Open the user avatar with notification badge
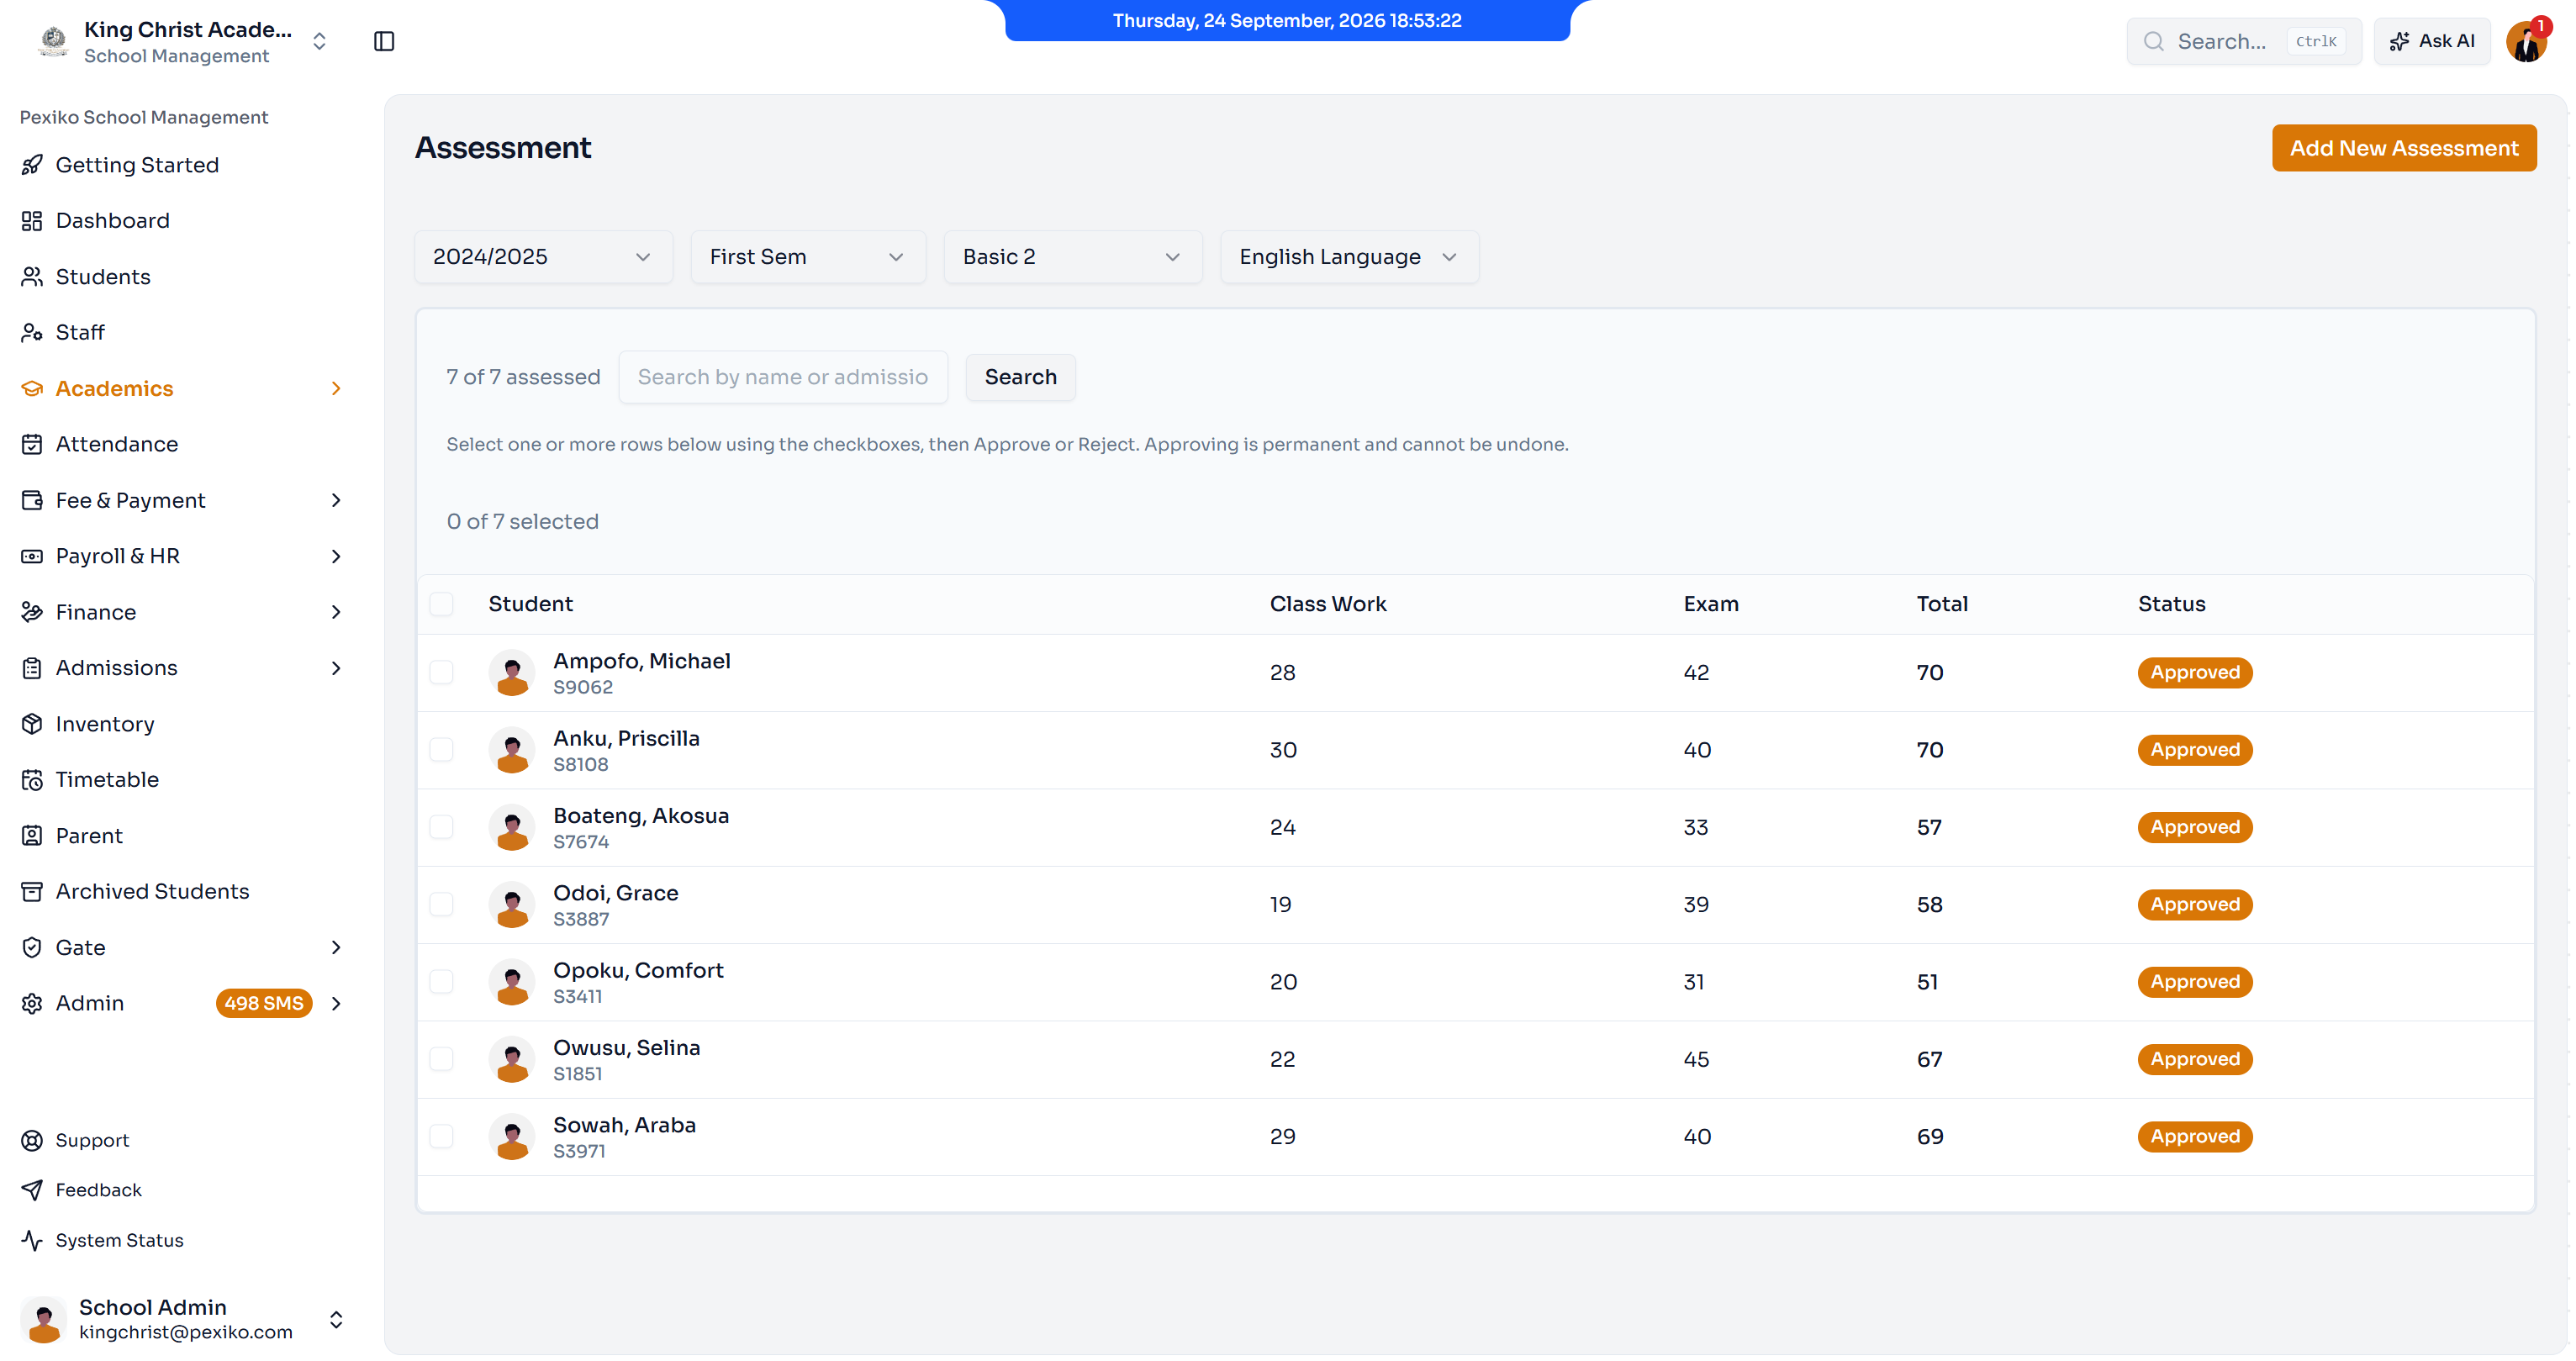 coord(2527,41)
